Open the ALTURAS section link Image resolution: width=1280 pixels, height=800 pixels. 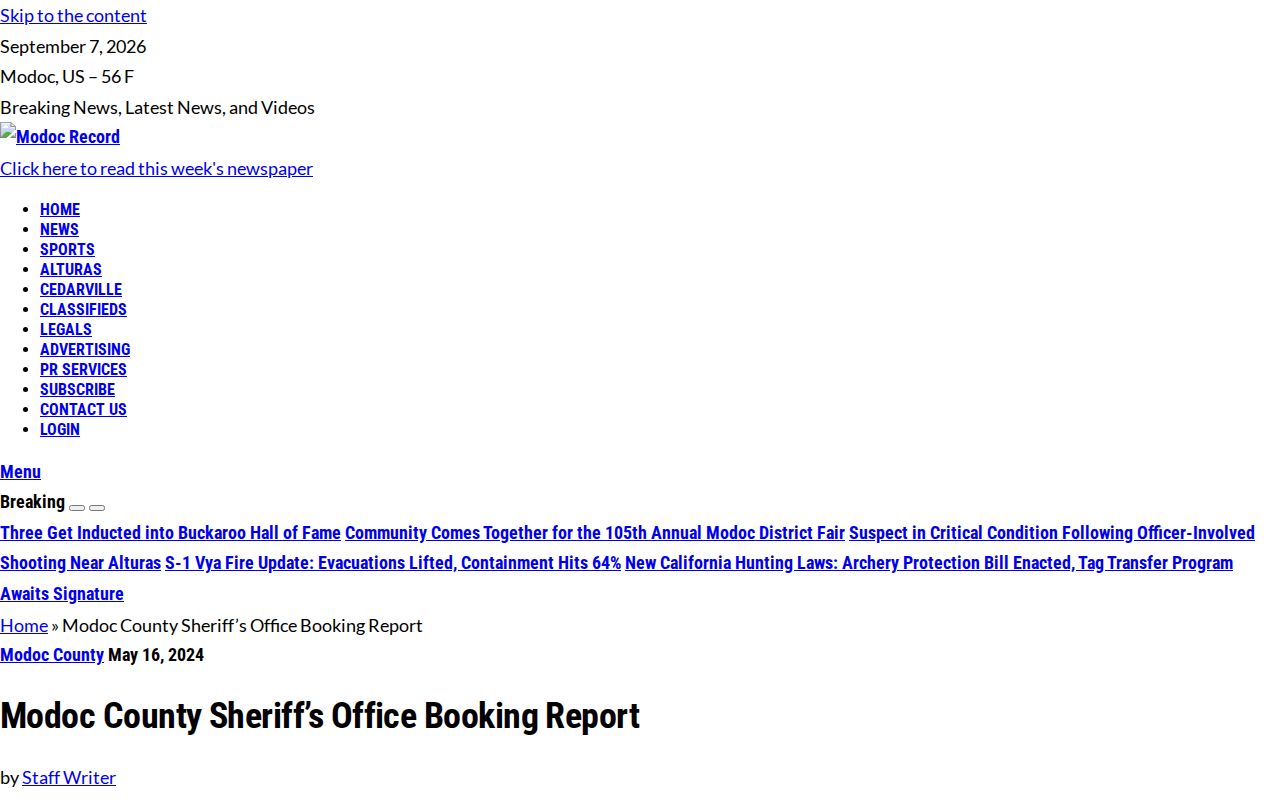point(71,269)
